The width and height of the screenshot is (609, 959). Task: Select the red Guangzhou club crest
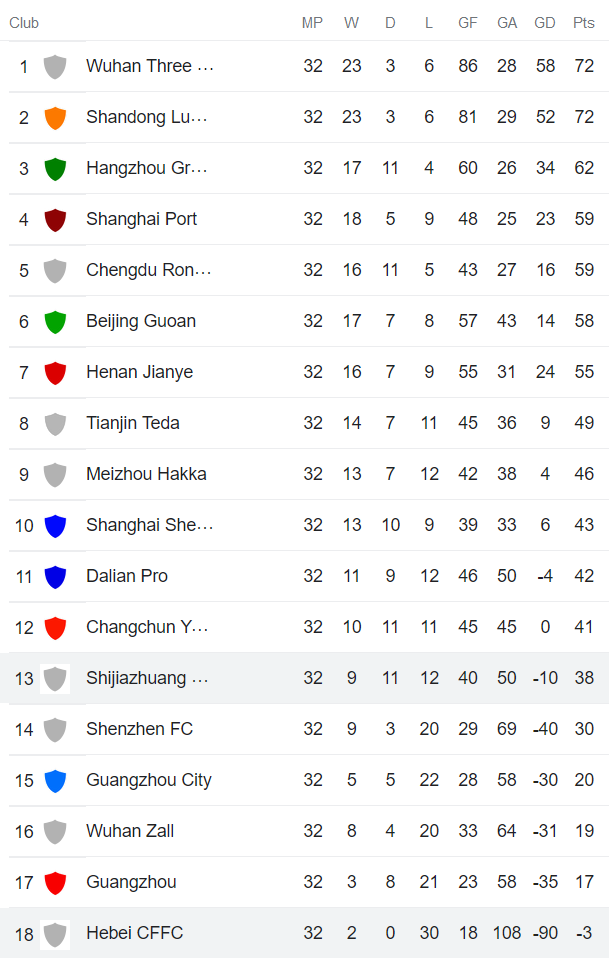[55, 882]
